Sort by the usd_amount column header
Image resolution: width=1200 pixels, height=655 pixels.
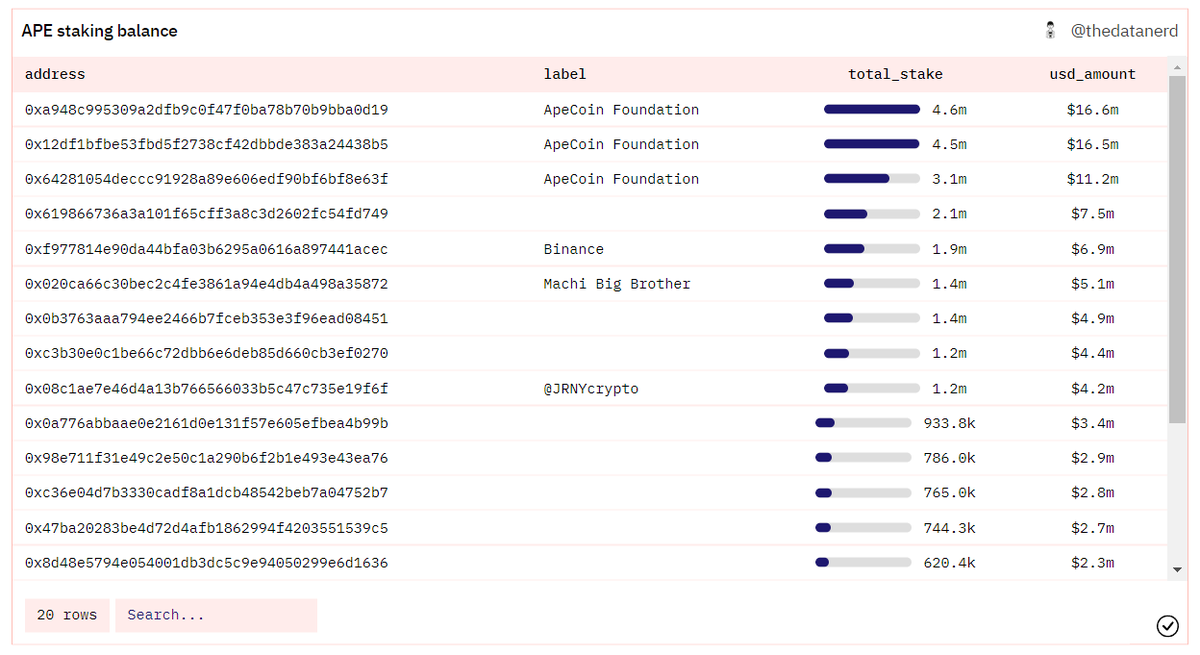click(x=1093, y=73)
